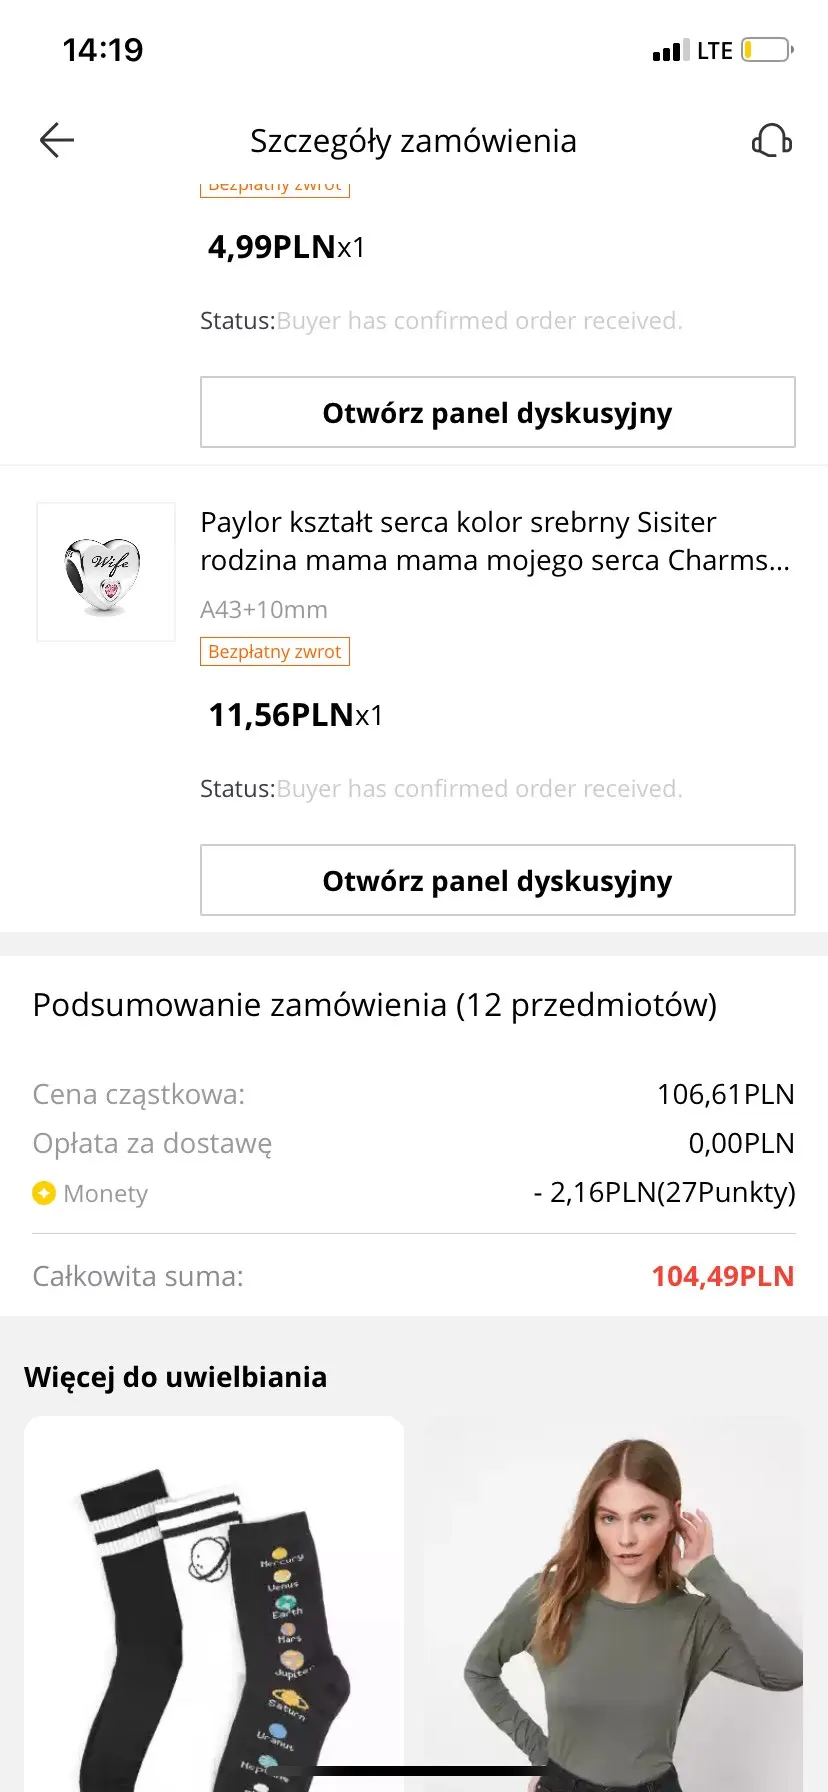828x1792 pixels.
Task: Open discussion panel for the heart charm
Action: click(x=497, y=880)
